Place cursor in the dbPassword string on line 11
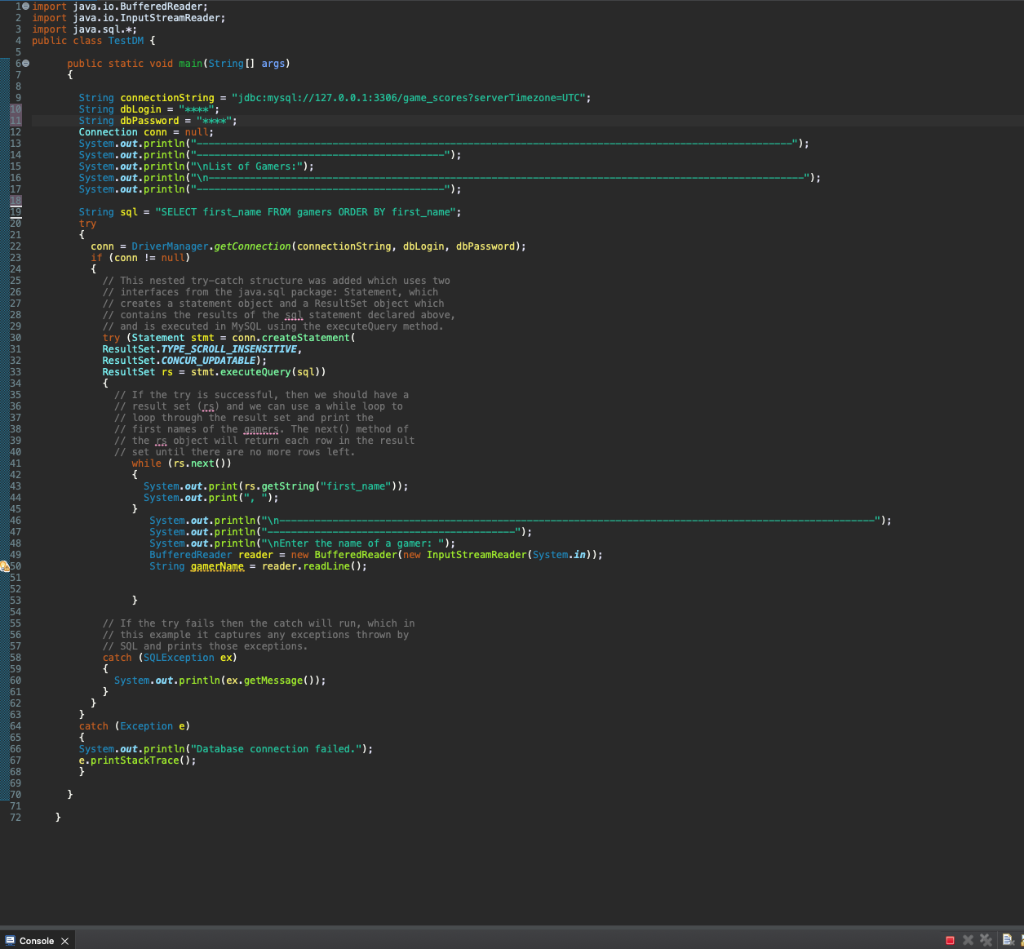 coord(214,121)
